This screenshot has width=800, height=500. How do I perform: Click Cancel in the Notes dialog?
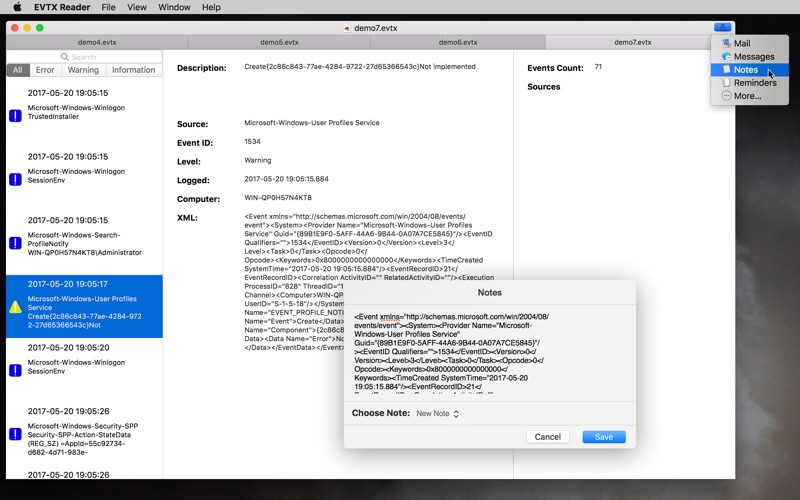pos(547,437)
